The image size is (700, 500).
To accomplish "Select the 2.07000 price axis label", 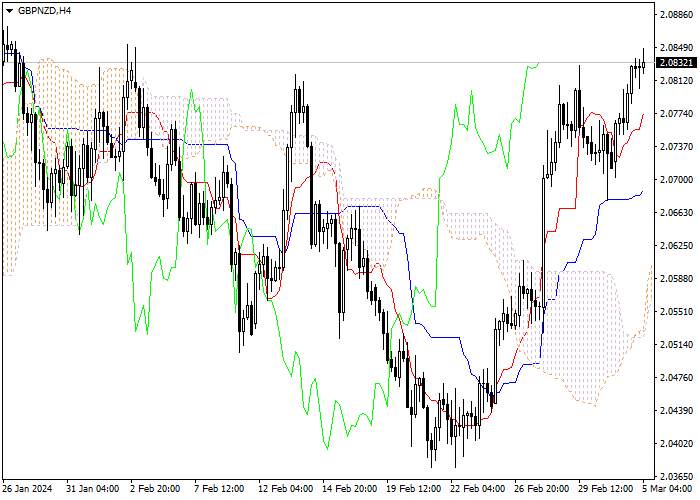I will tap(677, 180).
